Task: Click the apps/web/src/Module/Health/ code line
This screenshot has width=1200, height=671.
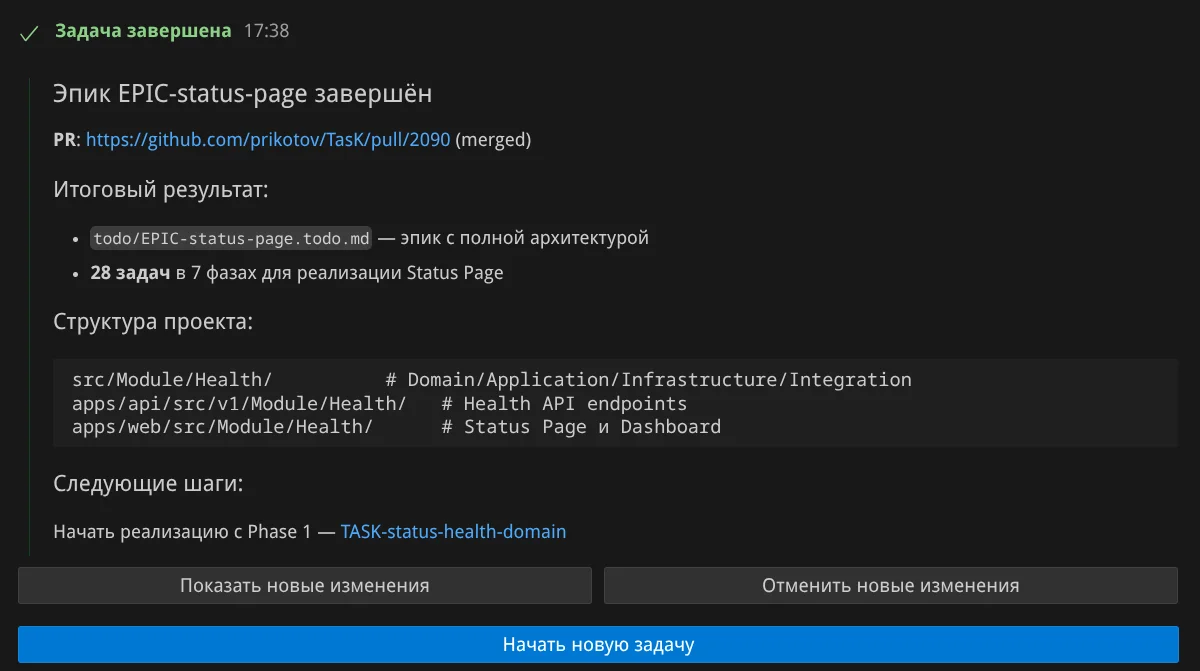Action: pos(222,427)
